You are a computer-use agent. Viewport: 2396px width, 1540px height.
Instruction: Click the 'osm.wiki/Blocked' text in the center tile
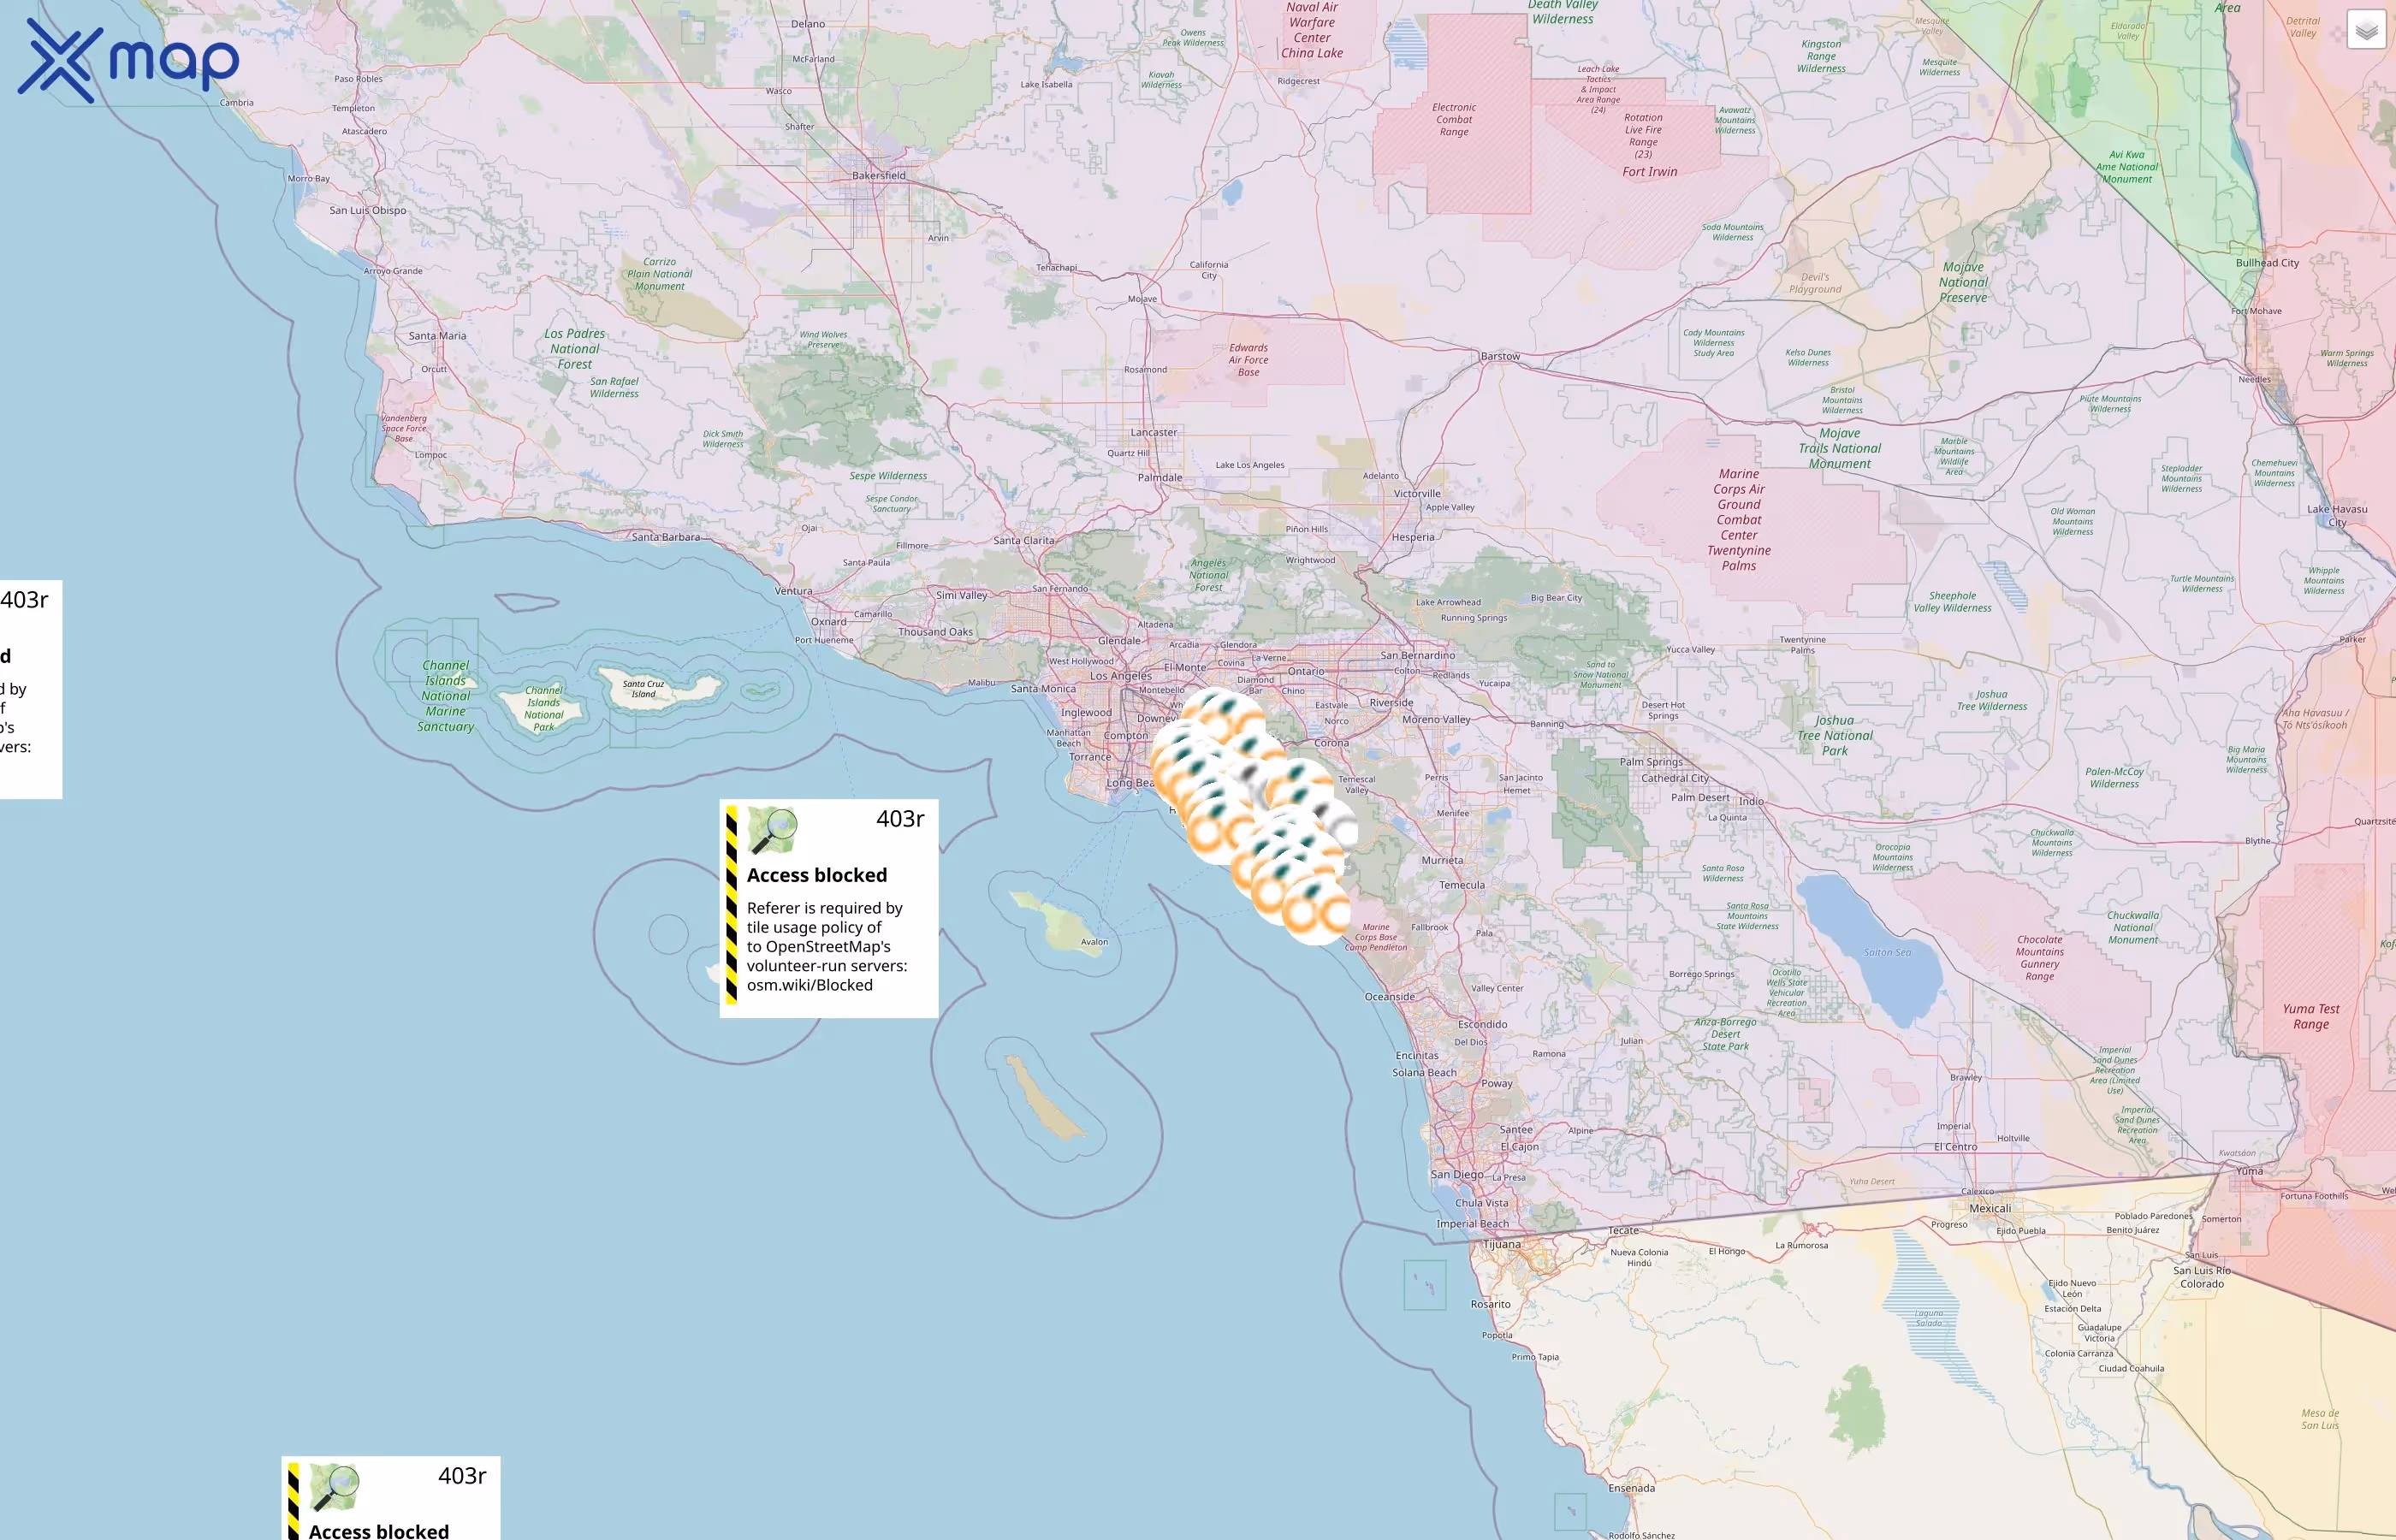[809, 985]
